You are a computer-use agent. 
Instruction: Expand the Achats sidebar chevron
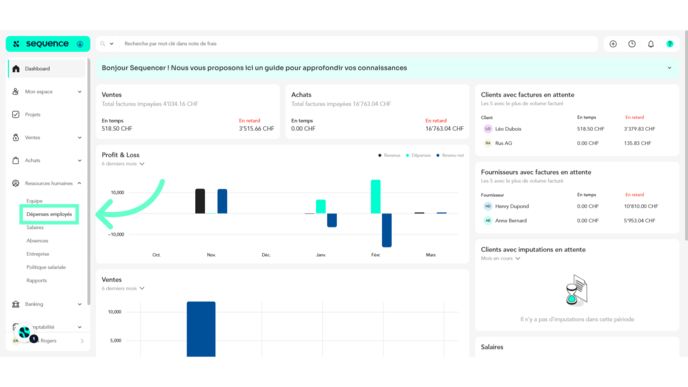[79, 160]
